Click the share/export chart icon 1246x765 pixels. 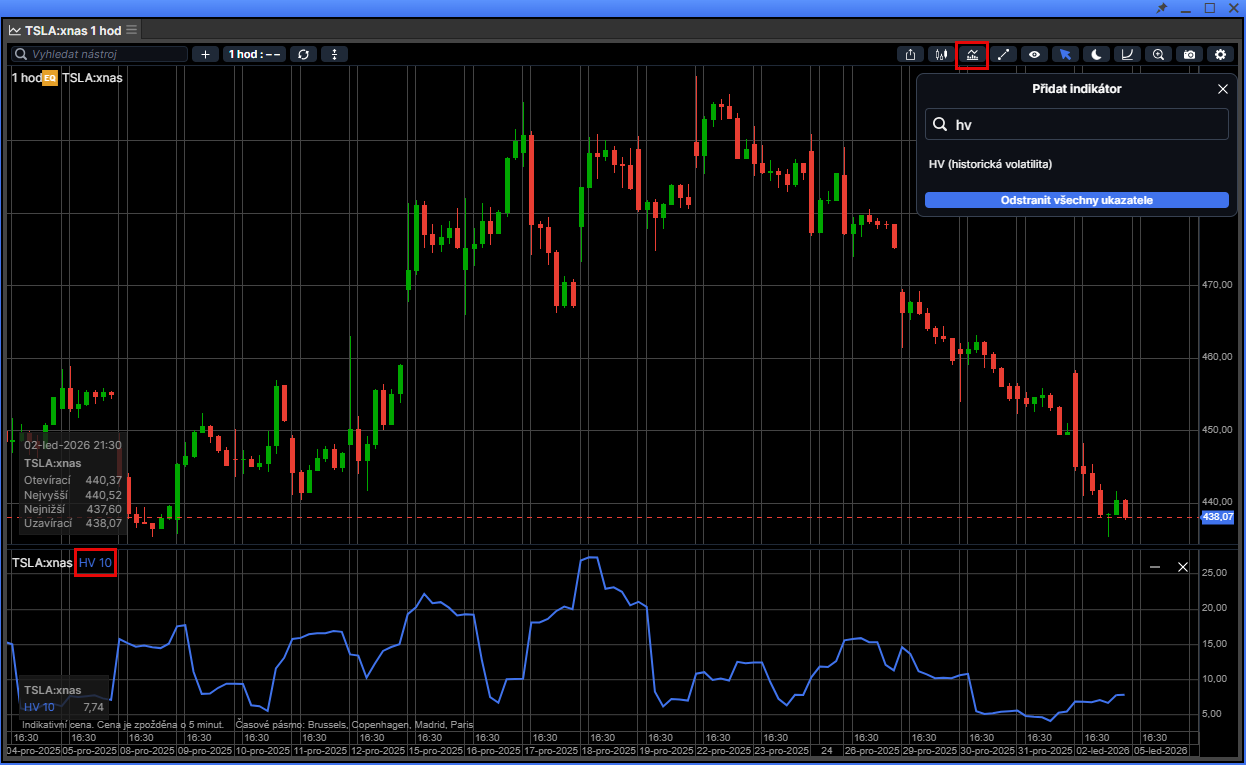tap(910, 54)
